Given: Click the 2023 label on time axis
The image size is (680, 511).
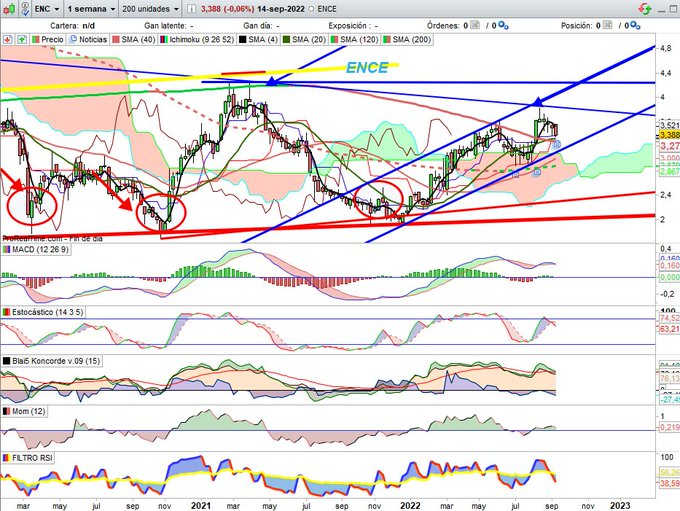Looking at the screenshot, I should (x=620, y=505).
